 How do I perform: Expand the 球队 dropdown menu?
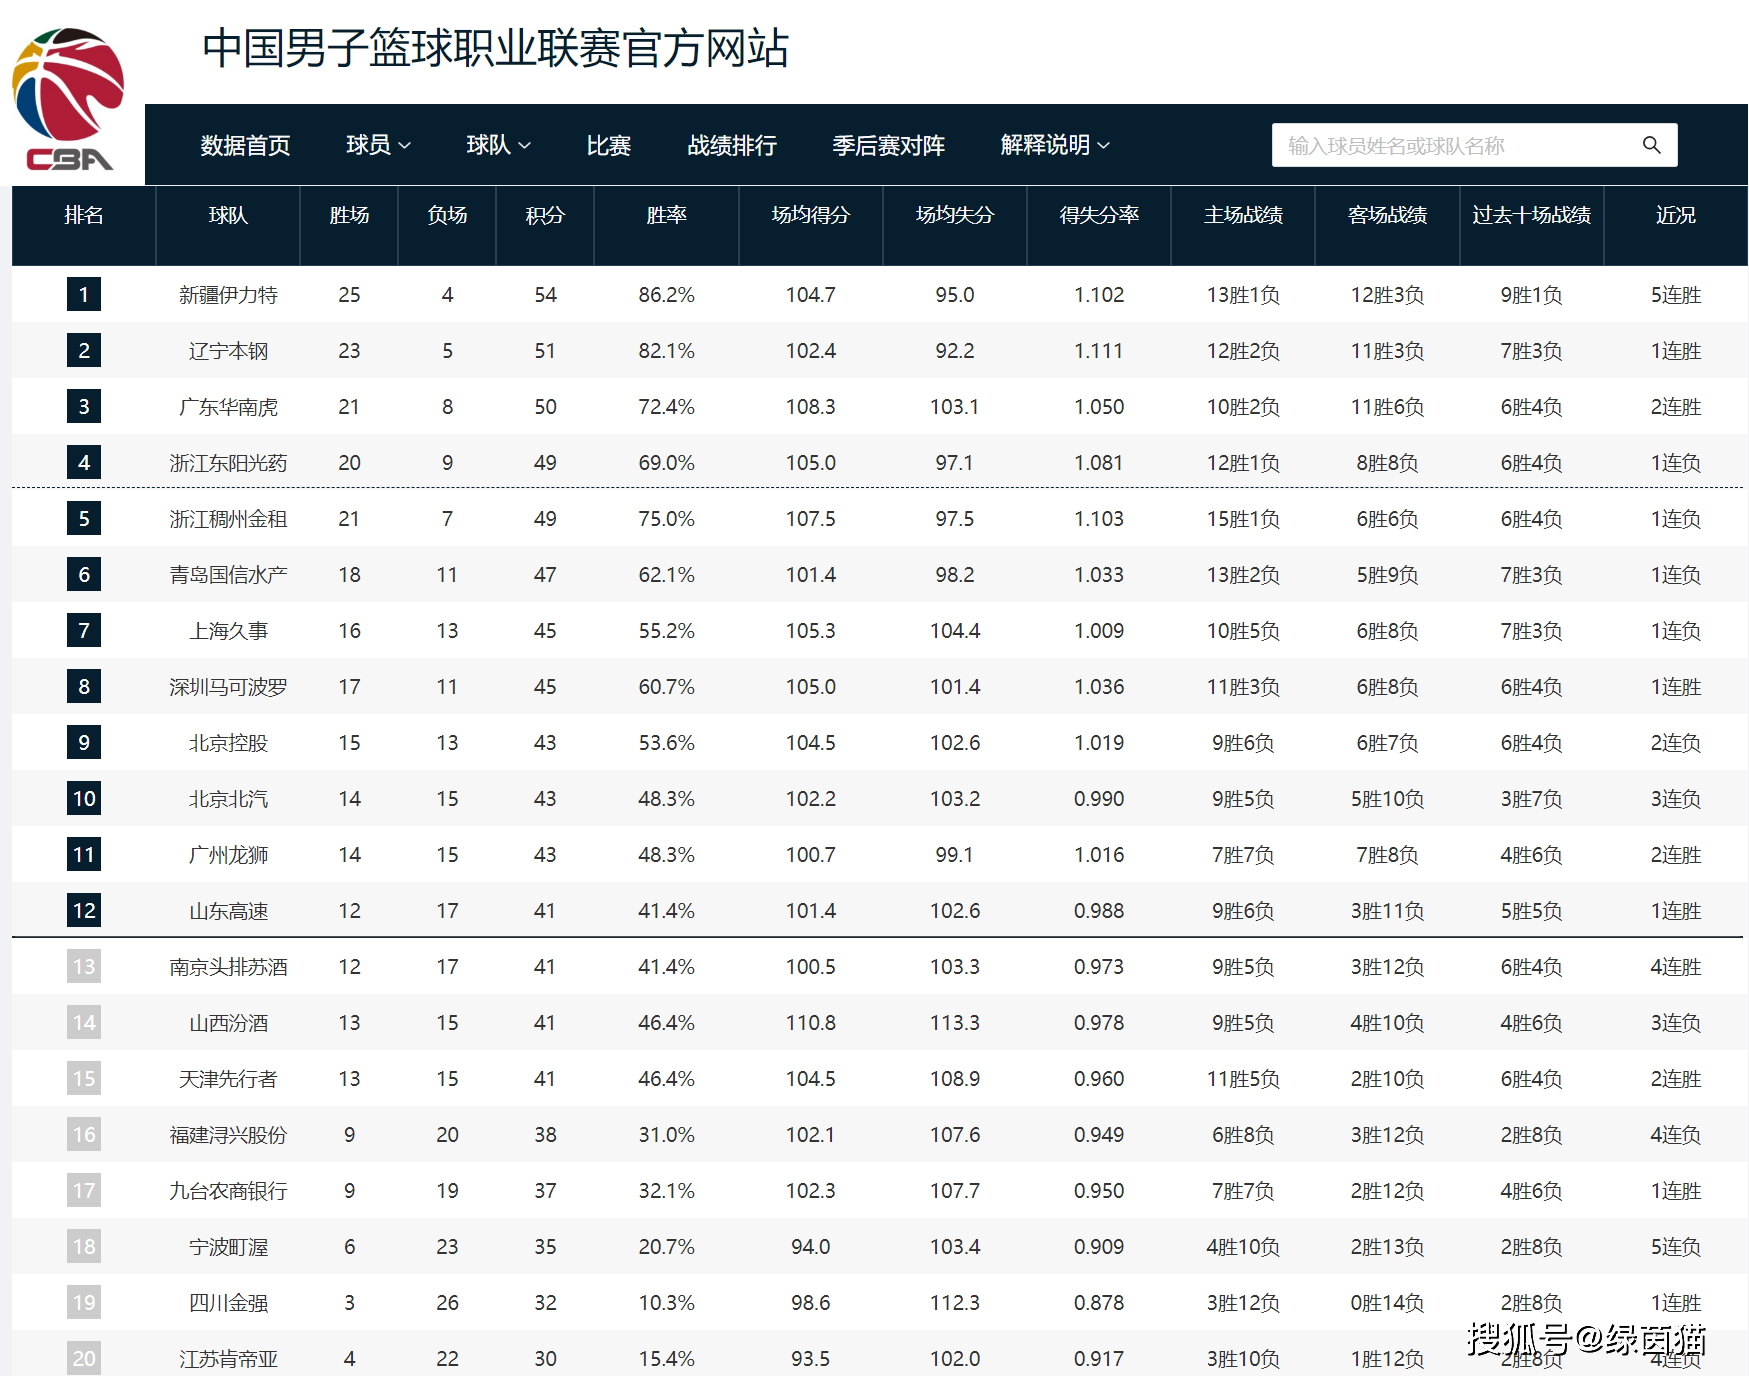coord(498,145)
